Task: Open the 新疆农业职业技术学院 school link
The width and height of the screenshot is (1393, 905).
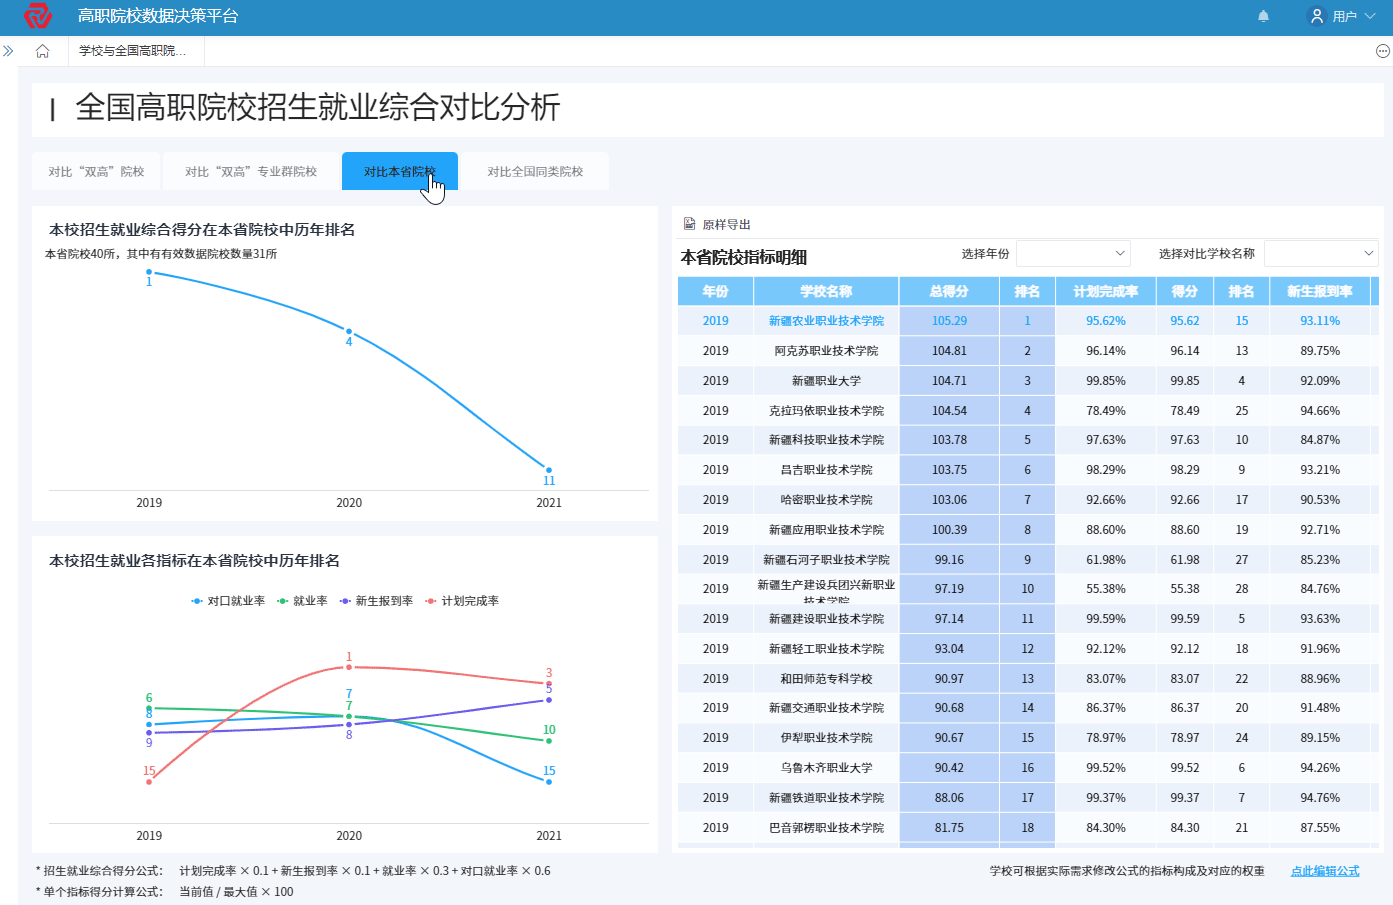Action: tap(826, 320)
